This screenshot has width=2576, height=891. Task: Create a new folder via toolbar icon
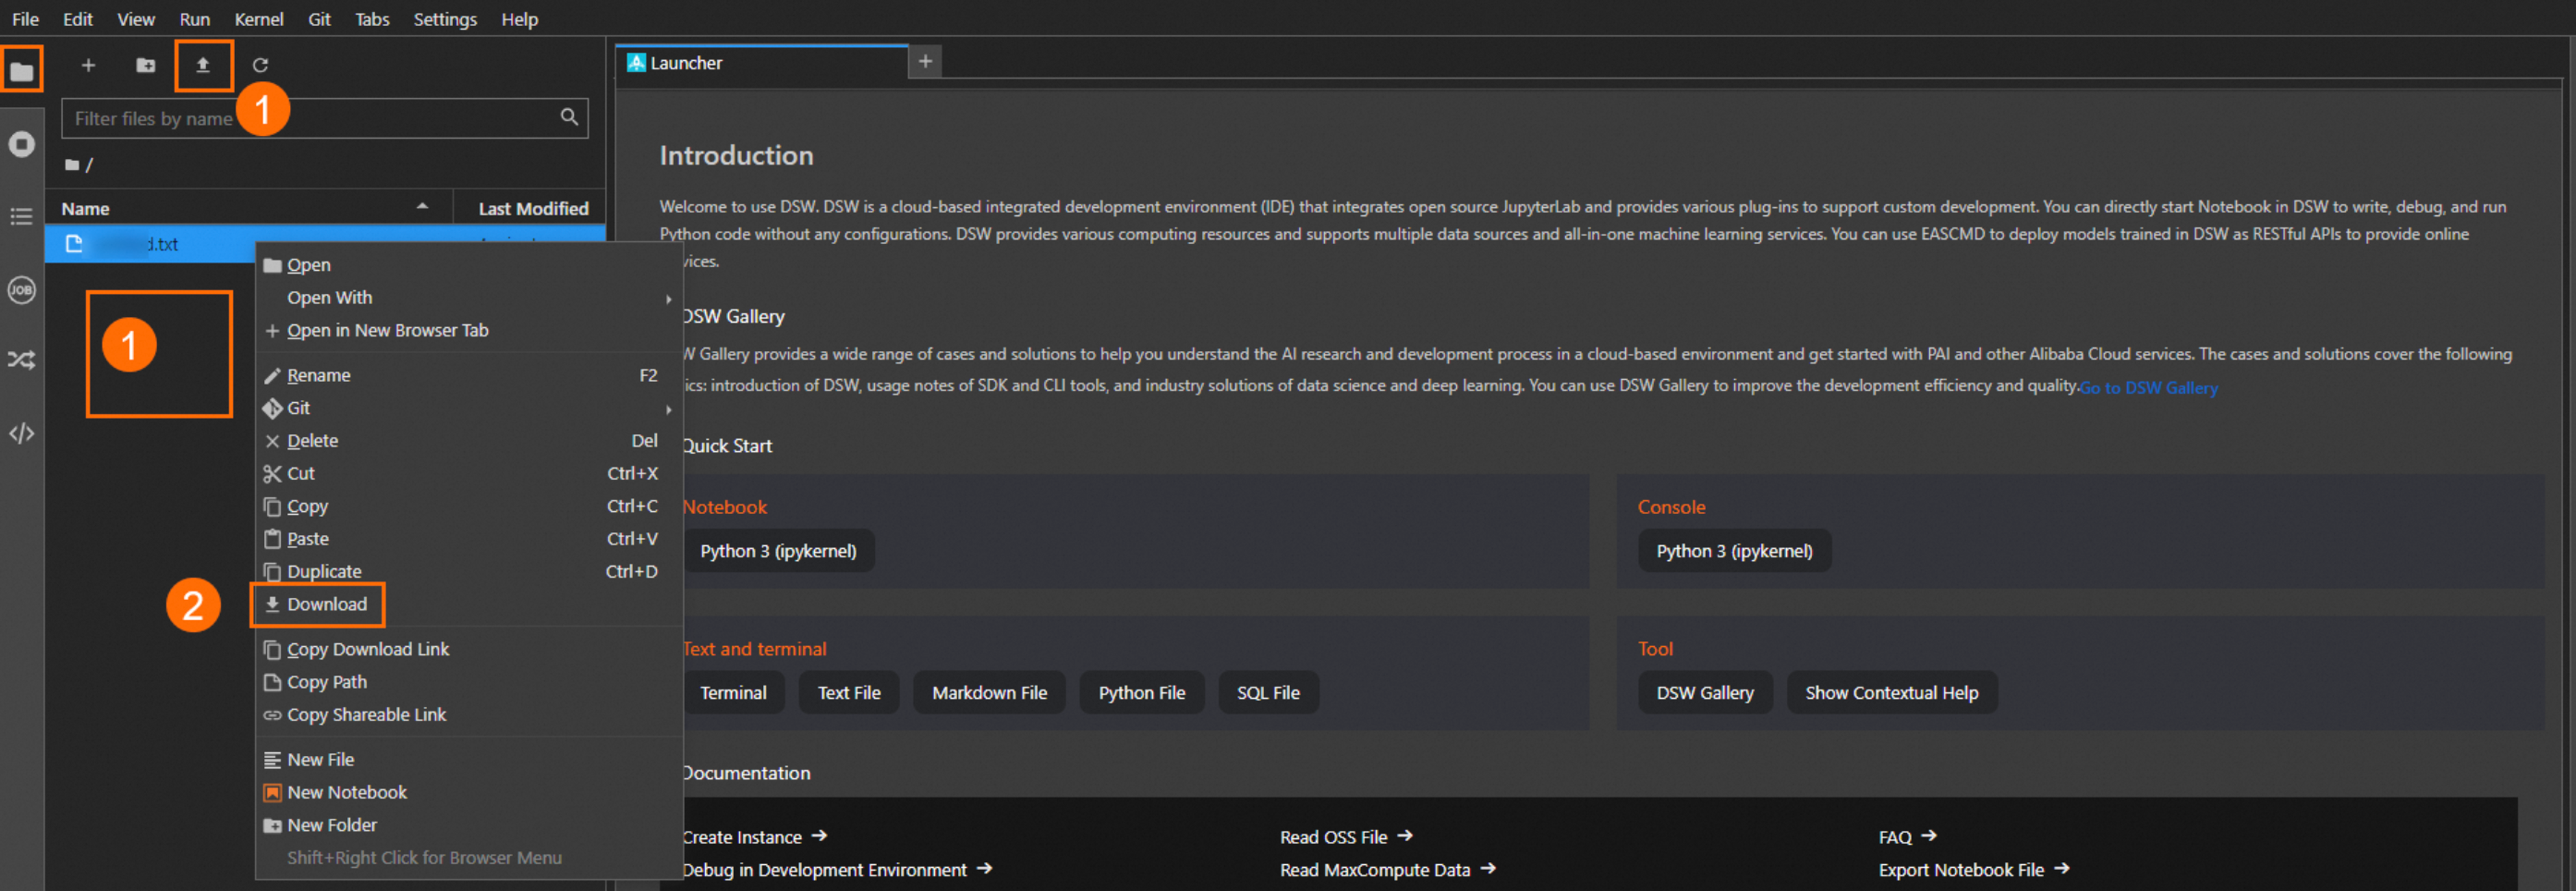point(146,65)
